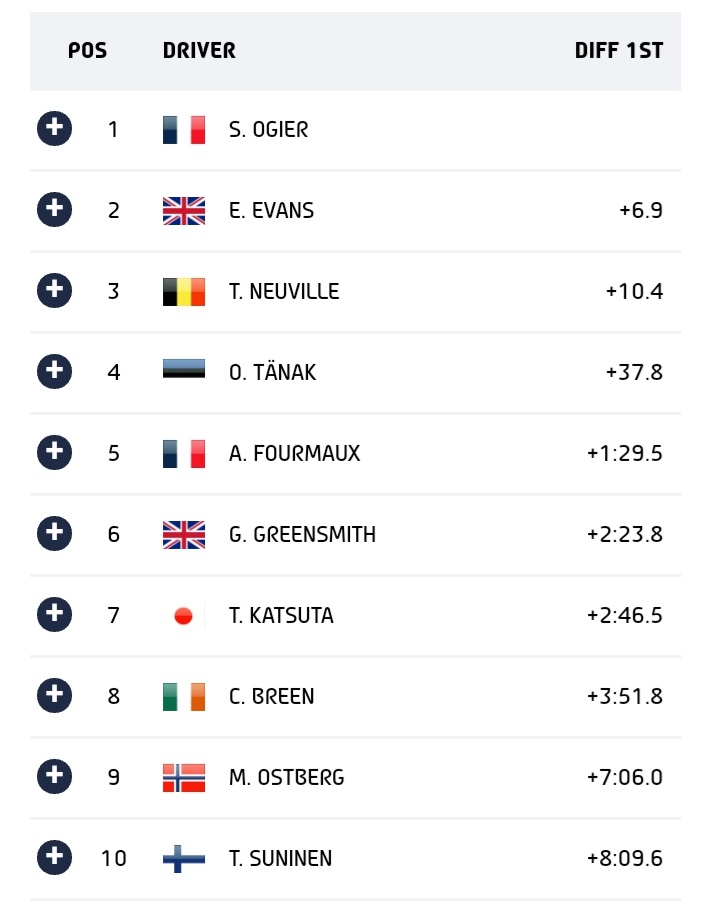Open T. Neuville's details via plus button
The image size is (715, 917).
click(x=54, y=291)
